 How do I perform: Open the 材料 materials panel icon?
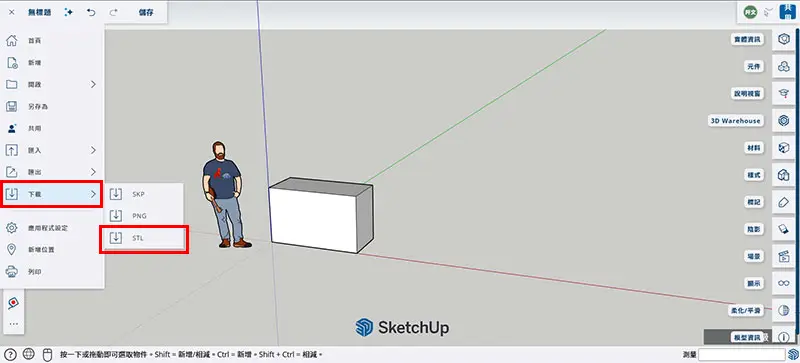coord(784,148)
